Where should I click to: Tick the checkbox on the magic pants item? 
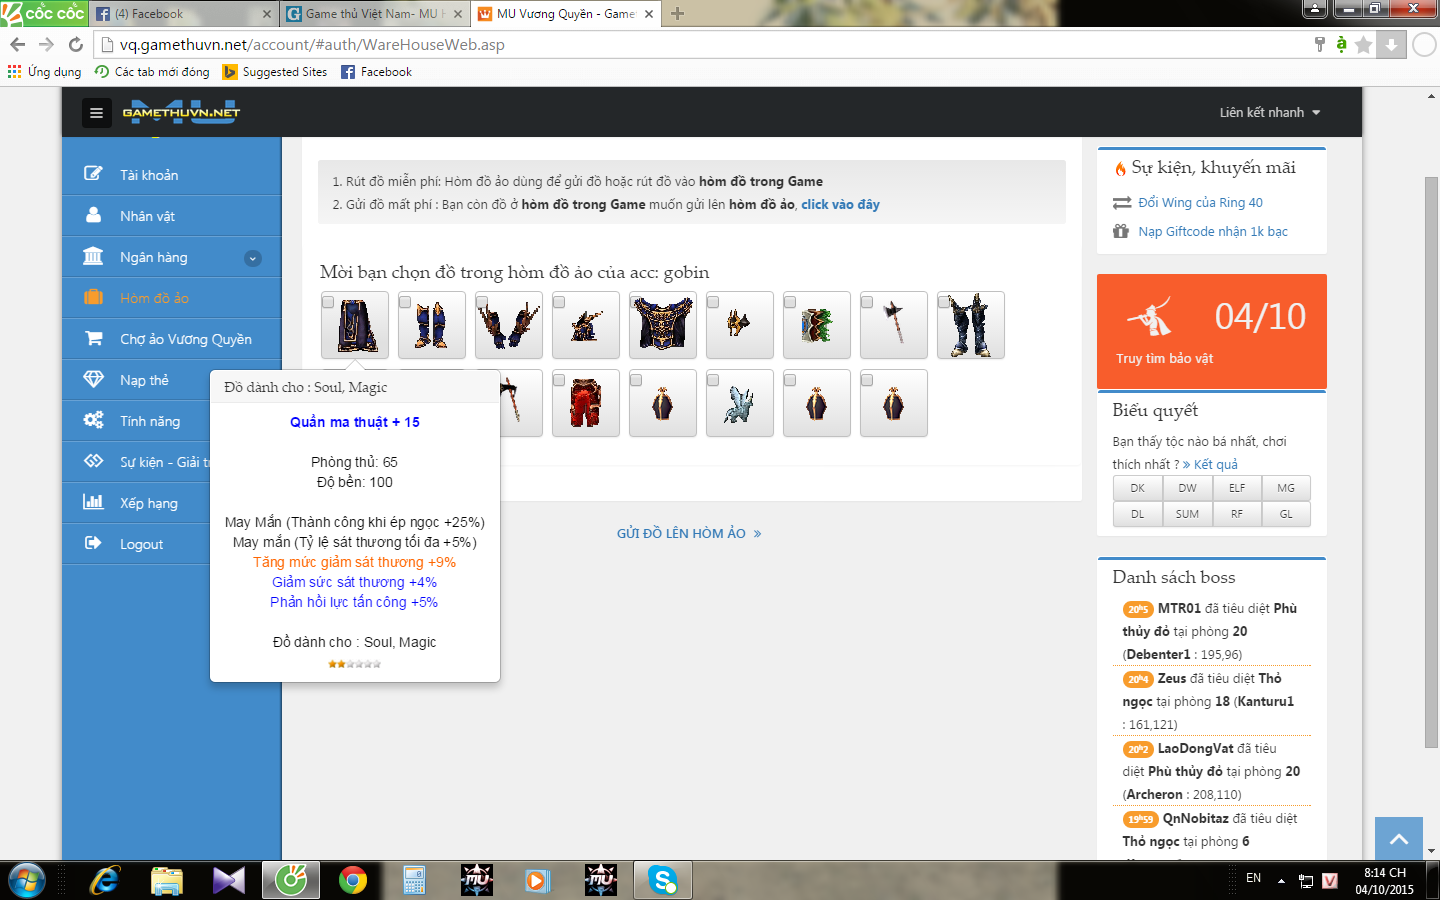click(x=328, y=302)
